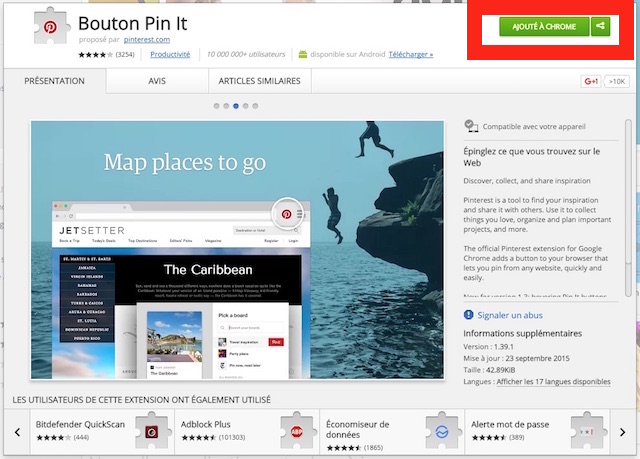
Task: Click the Adblock Plus title text
Action: click(x=206, y=424)
